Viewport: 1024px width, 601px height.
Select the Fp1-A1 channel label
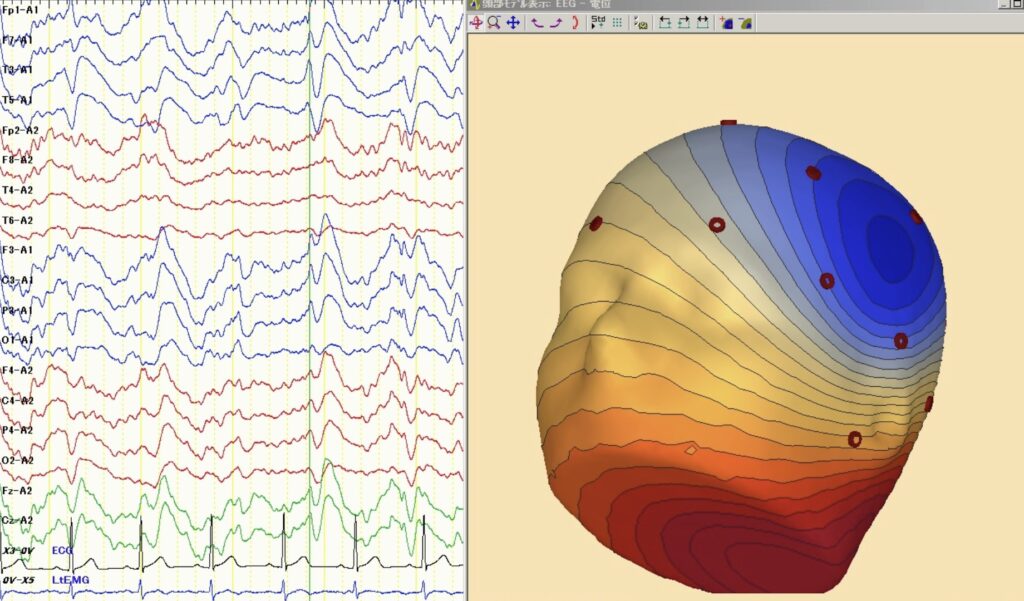pos(20,10)
